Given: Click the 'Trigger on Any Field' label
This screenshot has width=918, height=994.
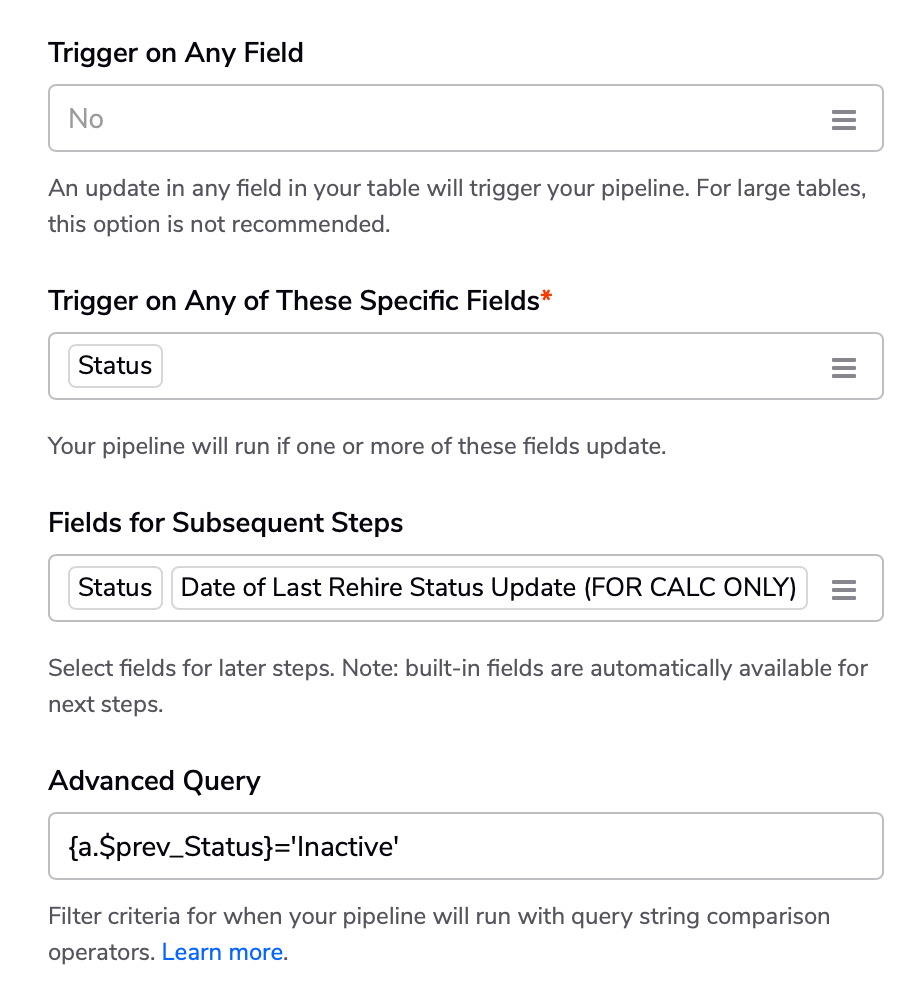Looking at the screenshot, I should coord(176,53).
